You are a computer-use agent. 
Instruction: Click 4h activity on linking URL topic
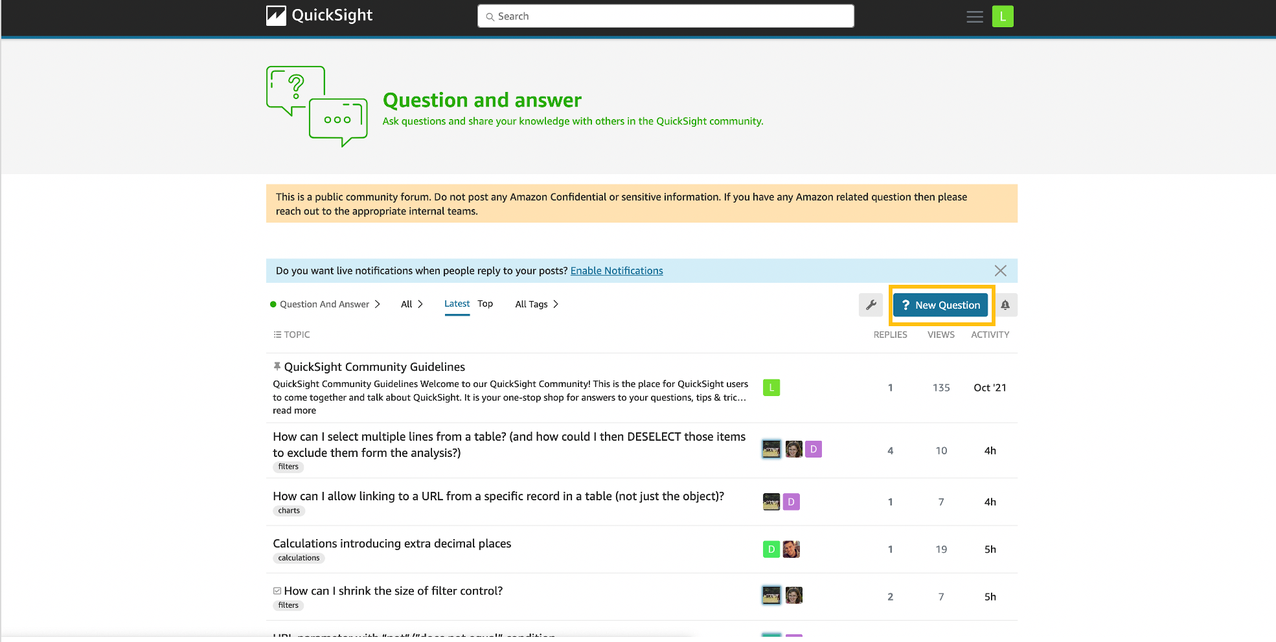(x=990, y=502)
